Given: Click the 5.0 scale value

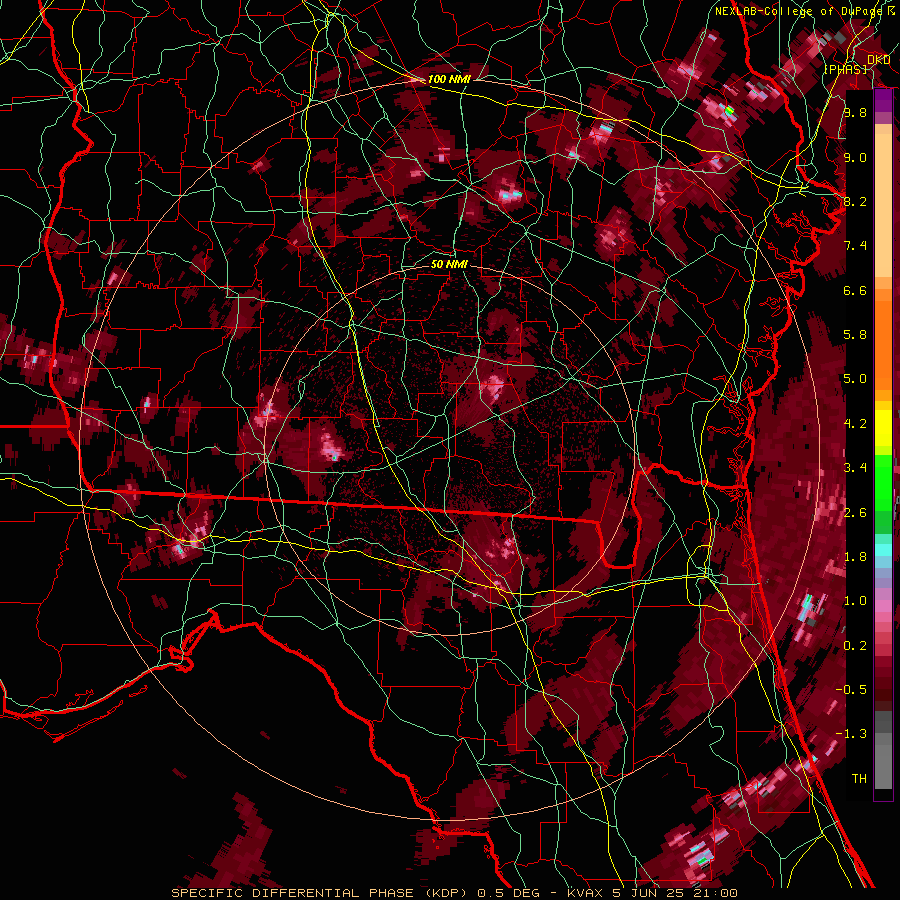Looking at the screenshot, I should click(855, 379).
